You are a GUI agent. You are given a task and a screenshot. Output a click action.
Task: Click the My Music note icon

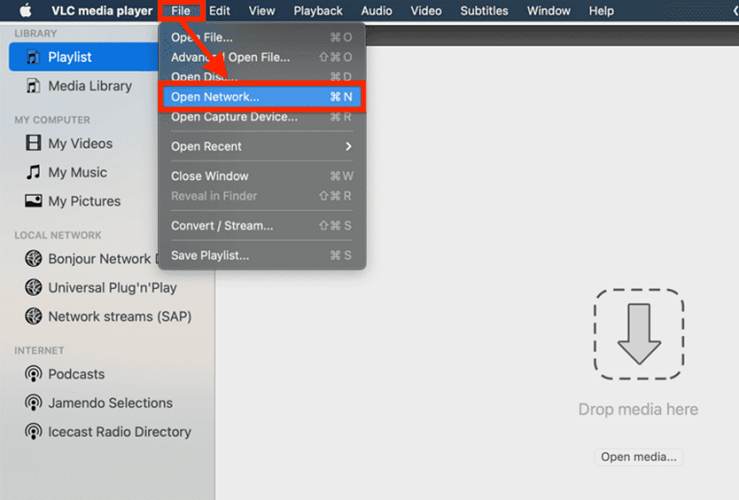[x=33, y=173]
